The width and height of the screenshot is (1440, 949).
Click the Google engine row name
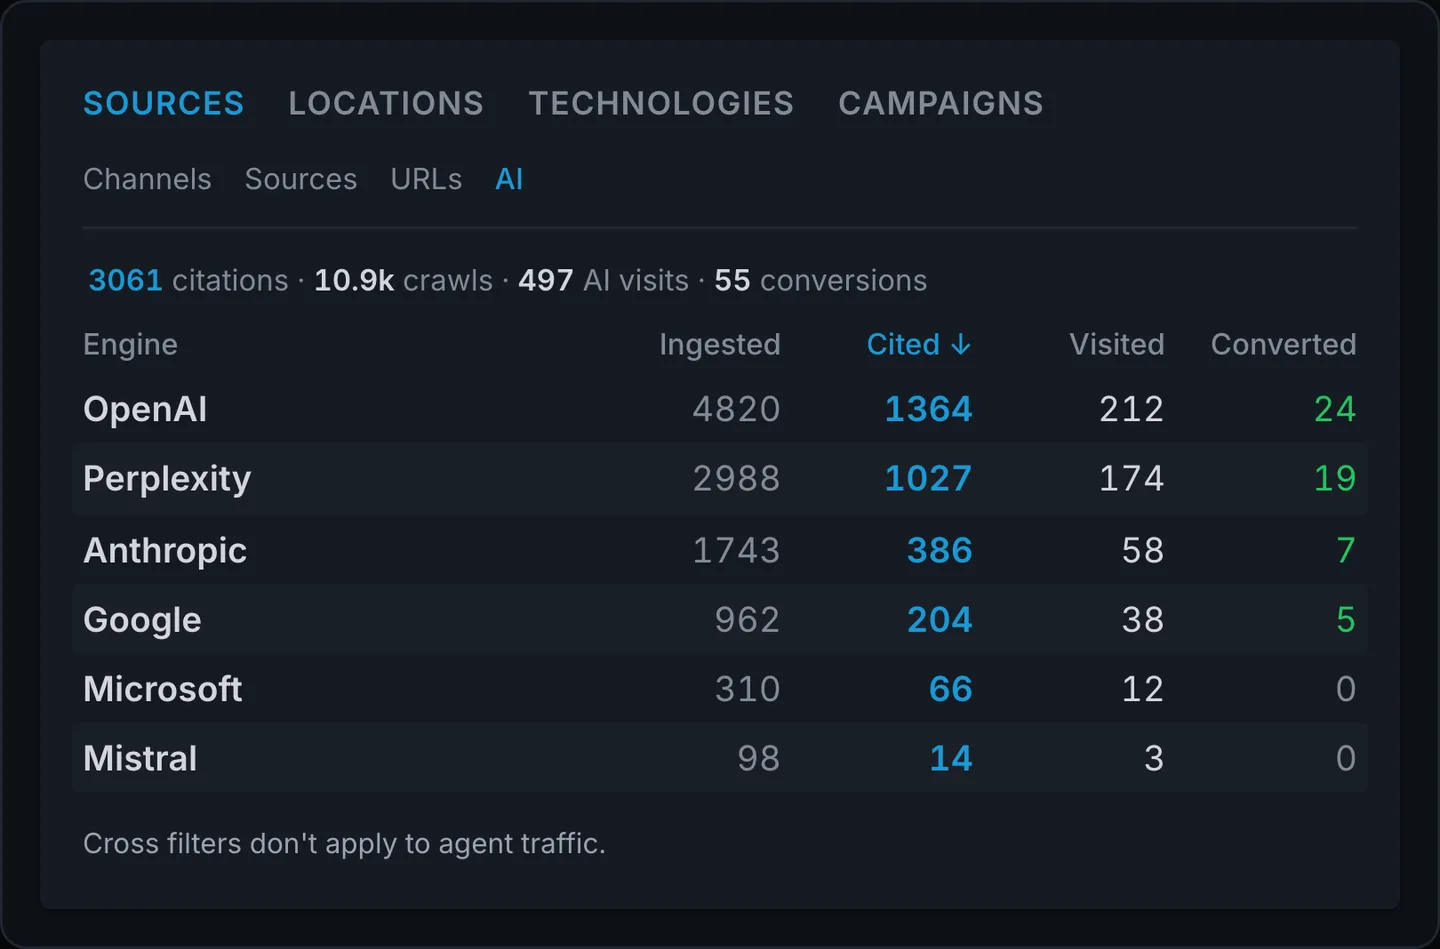pyautogui.click(x=142, y=620)
